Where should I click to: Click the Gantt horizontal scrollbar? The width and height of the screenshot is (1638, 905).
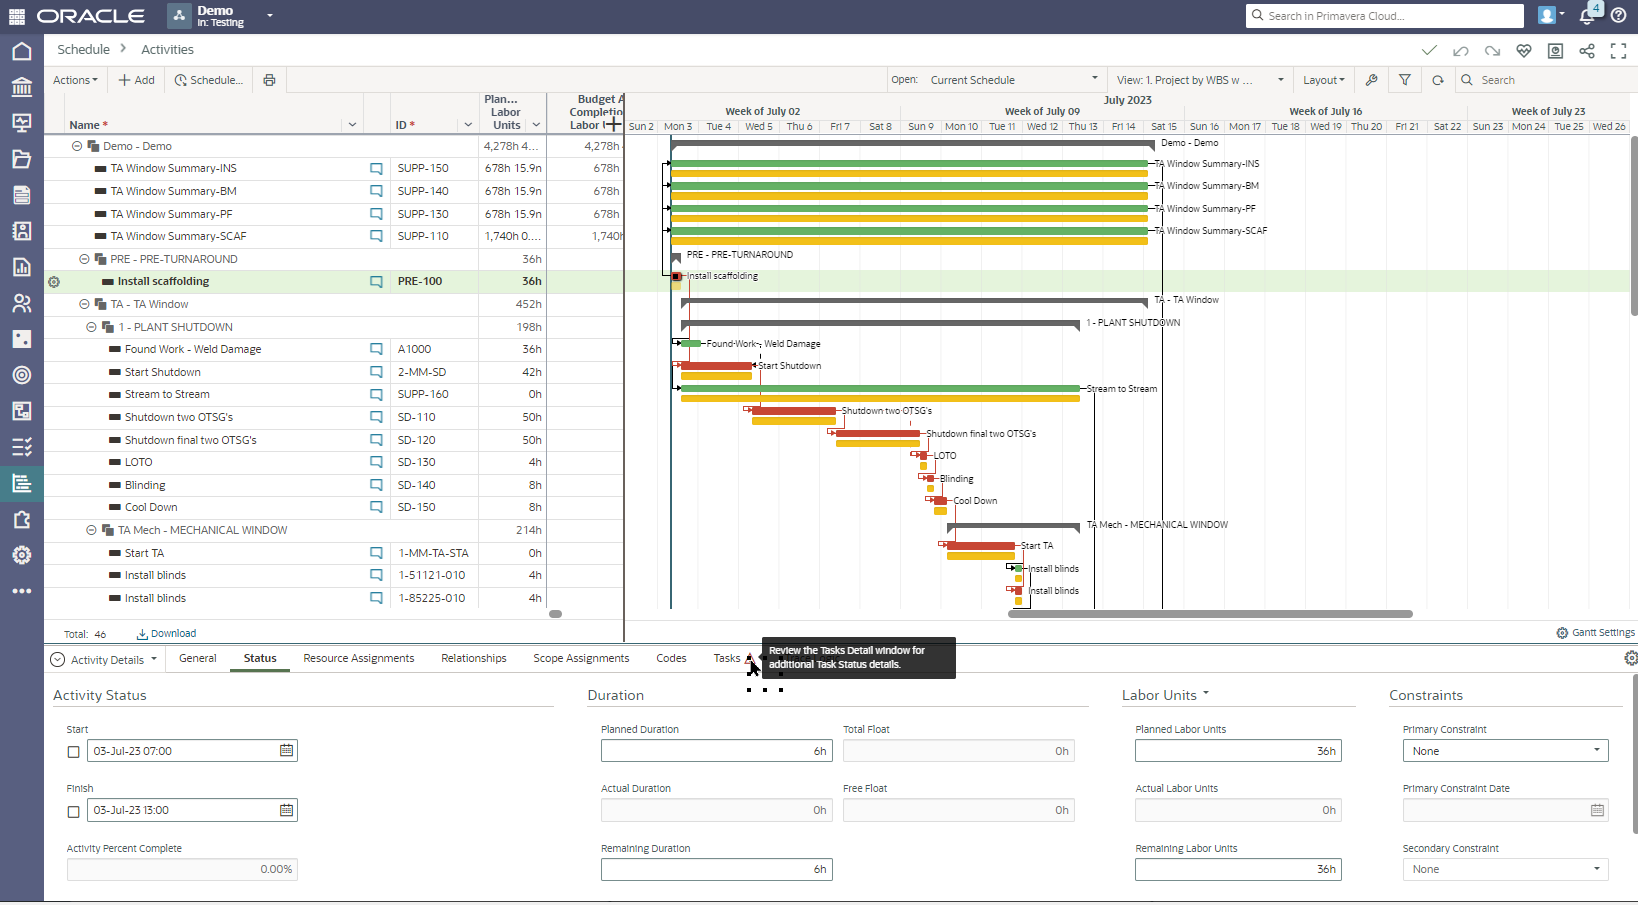pyautogui.click(x=1210, y=614)
